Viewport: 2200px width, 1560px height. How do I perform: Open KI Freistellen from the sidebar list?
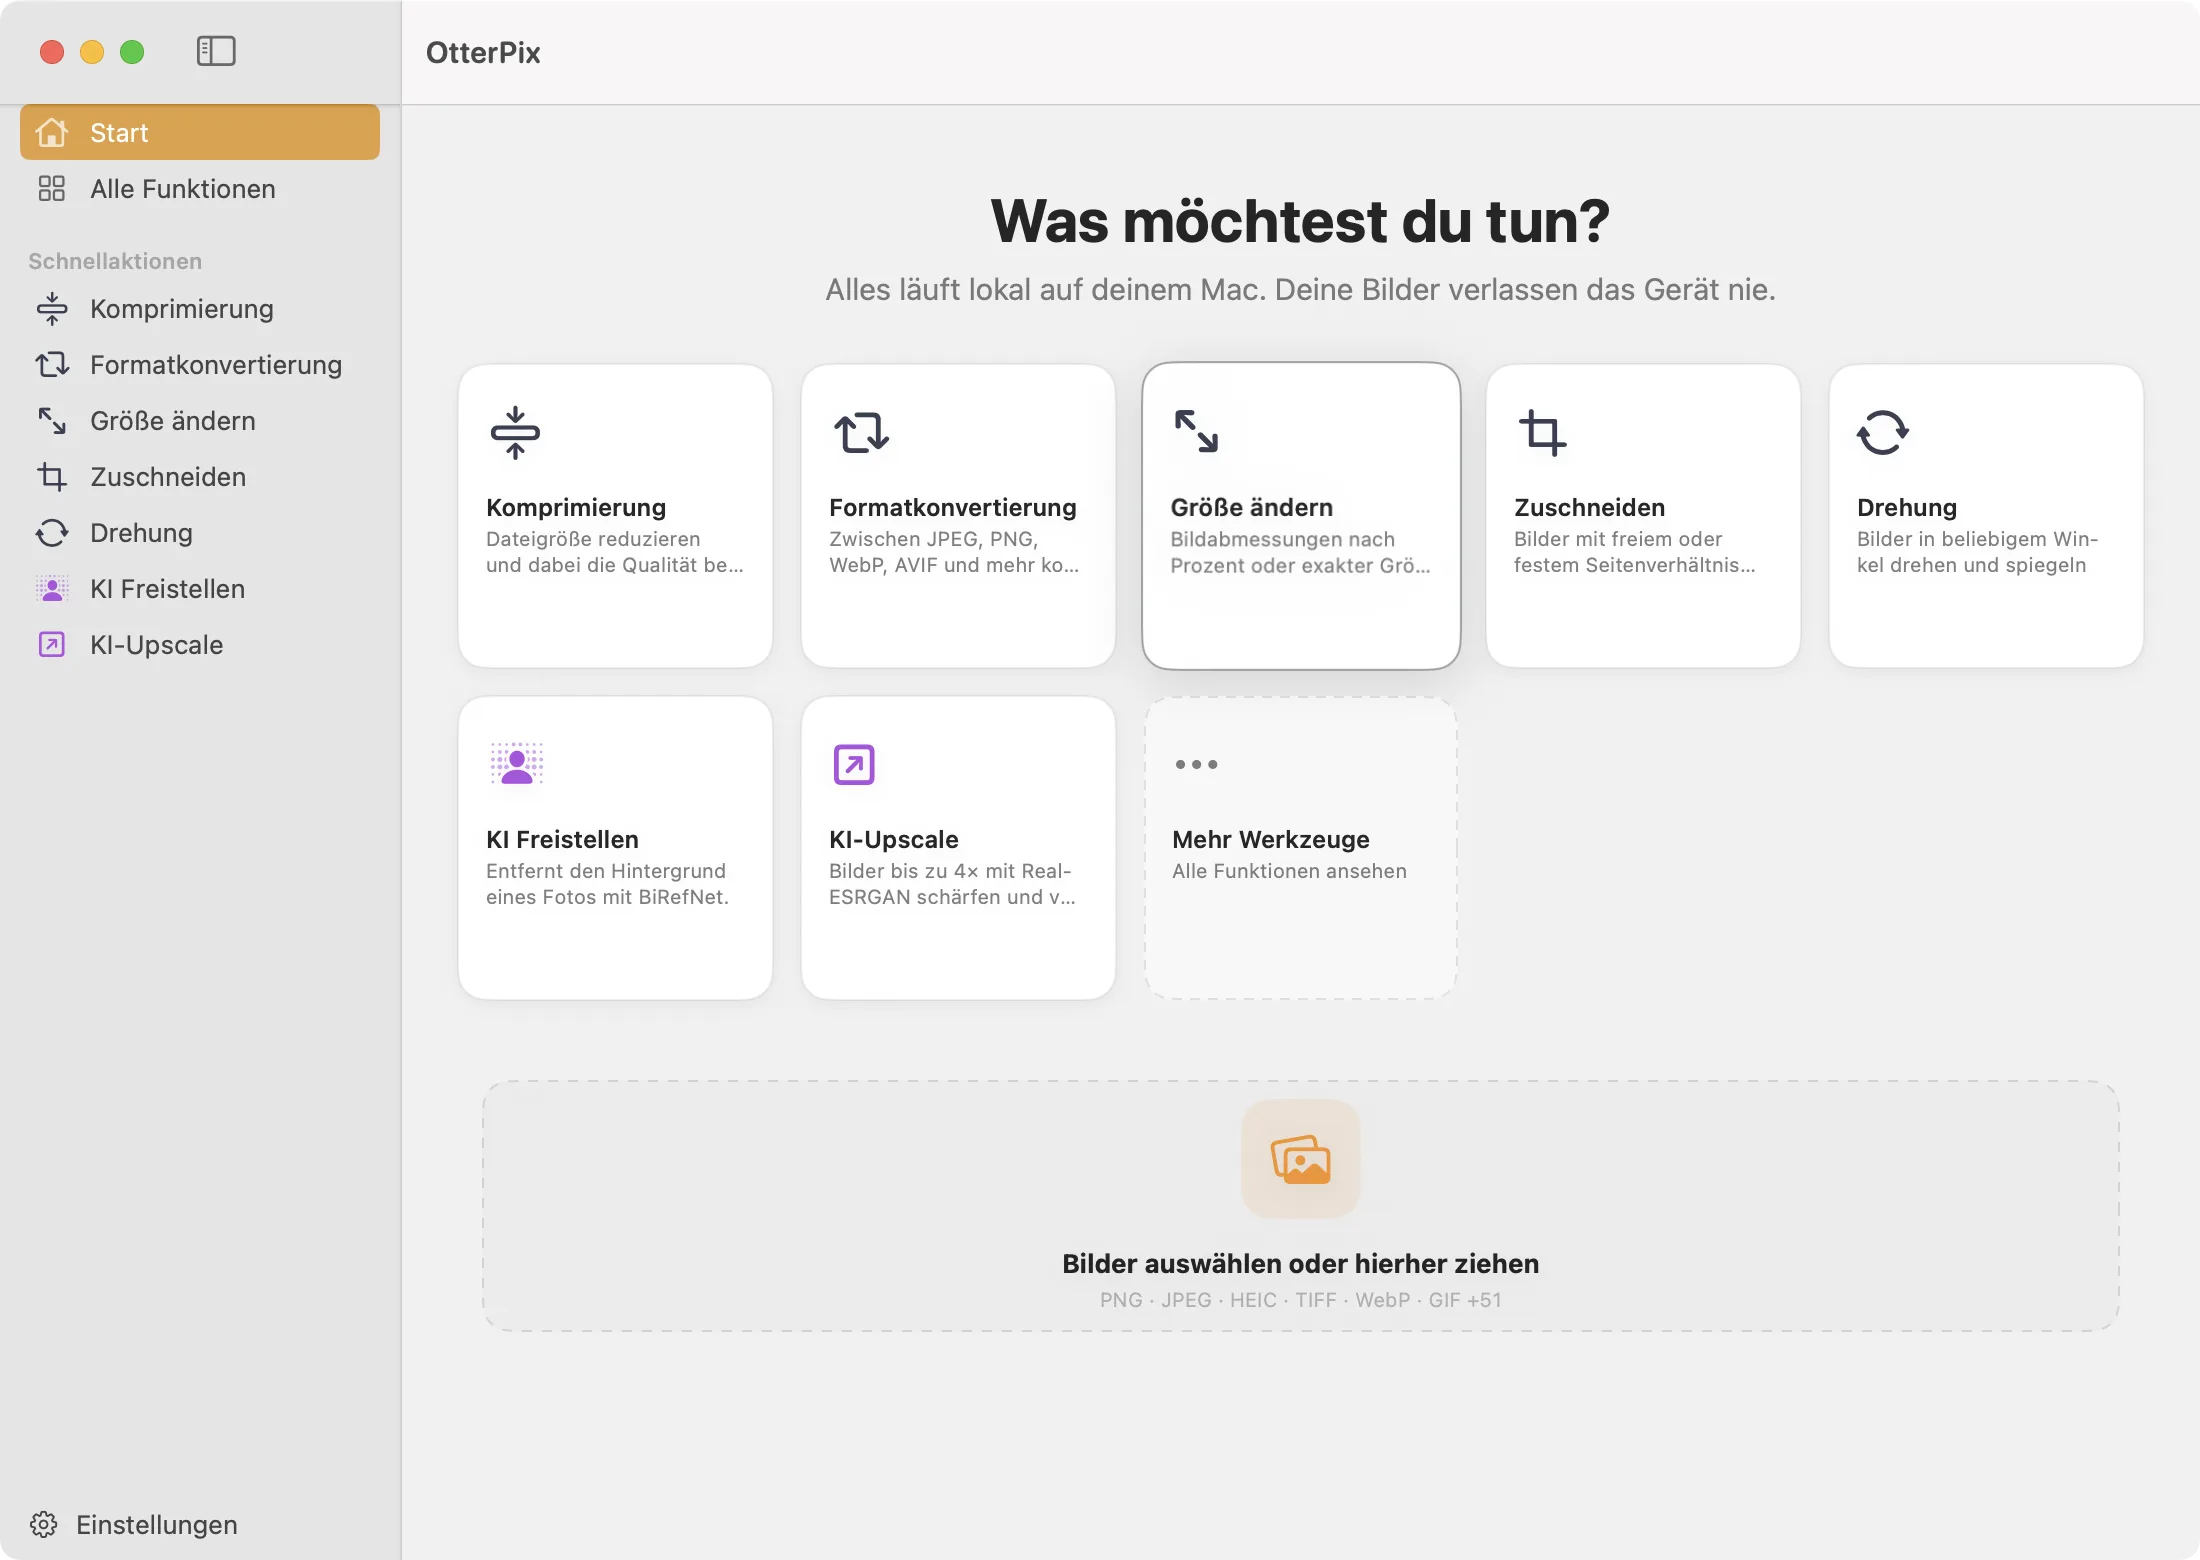click(x=200, y=588)
